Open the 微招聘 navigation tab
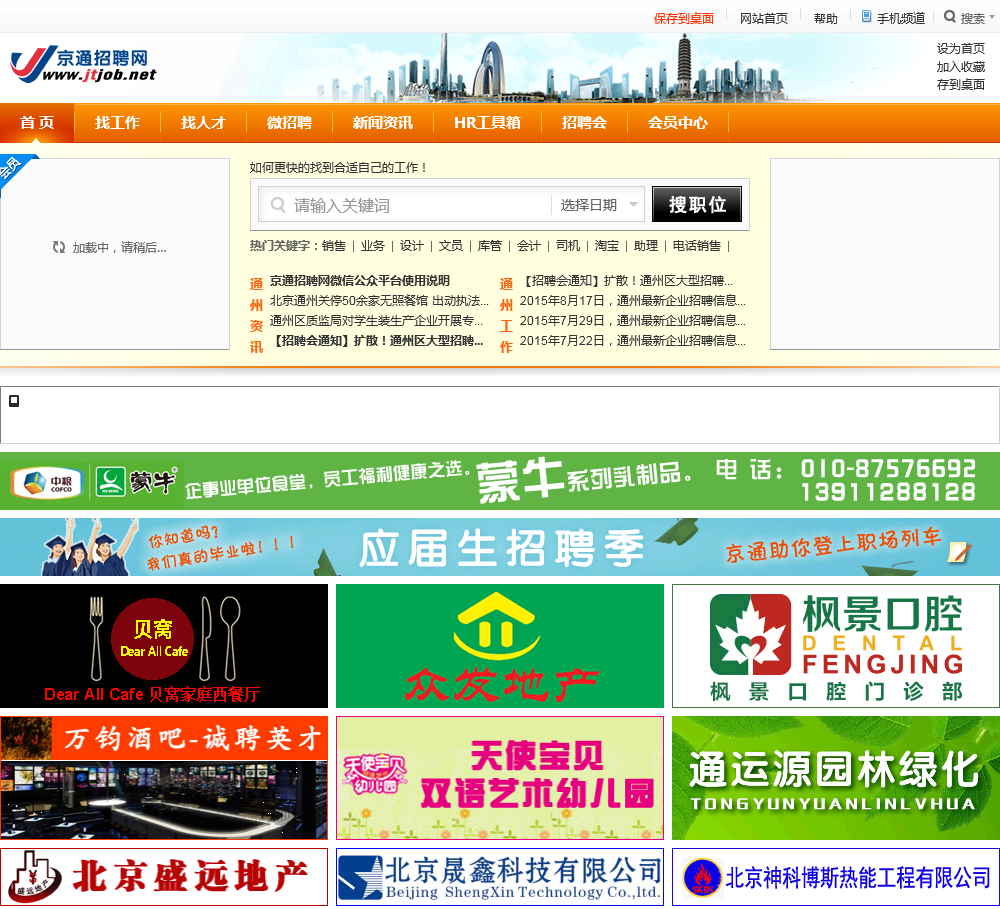 click(289, 122)
